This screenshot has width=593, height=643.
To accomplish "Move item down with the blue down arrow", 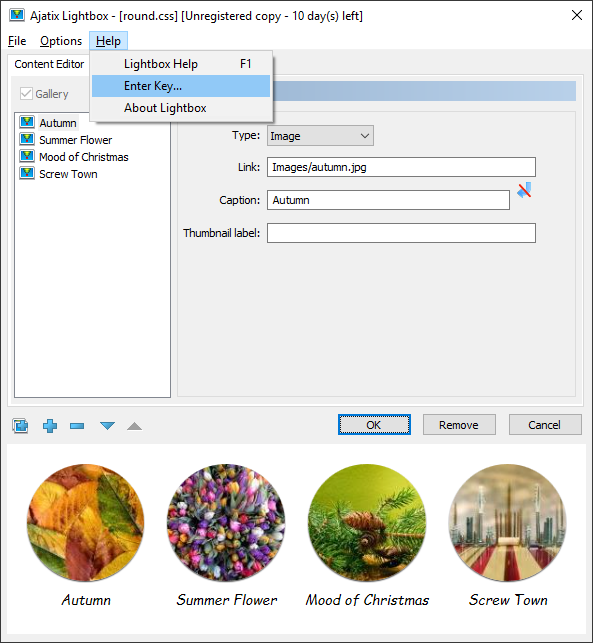I will pyautogui.click(x=107, y=426).
